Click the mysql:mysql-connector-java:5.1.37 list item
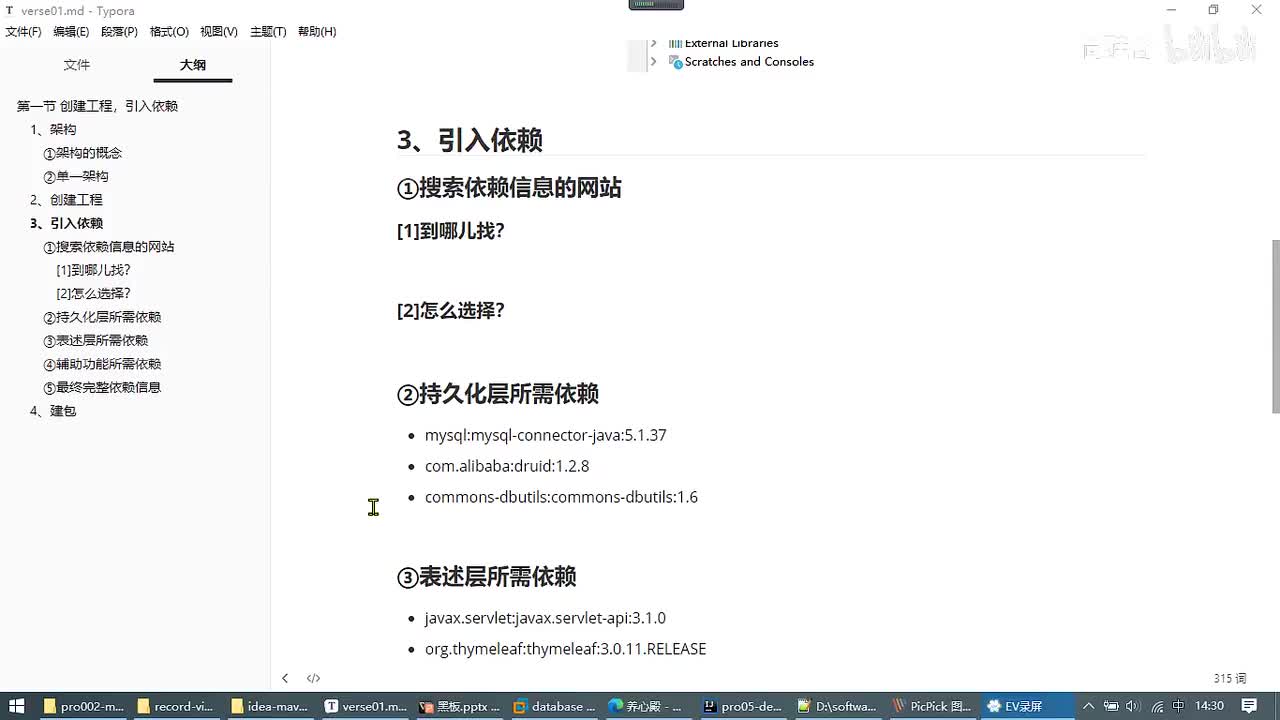This screenshot has height=720, width=1280. tap(545, 435)
